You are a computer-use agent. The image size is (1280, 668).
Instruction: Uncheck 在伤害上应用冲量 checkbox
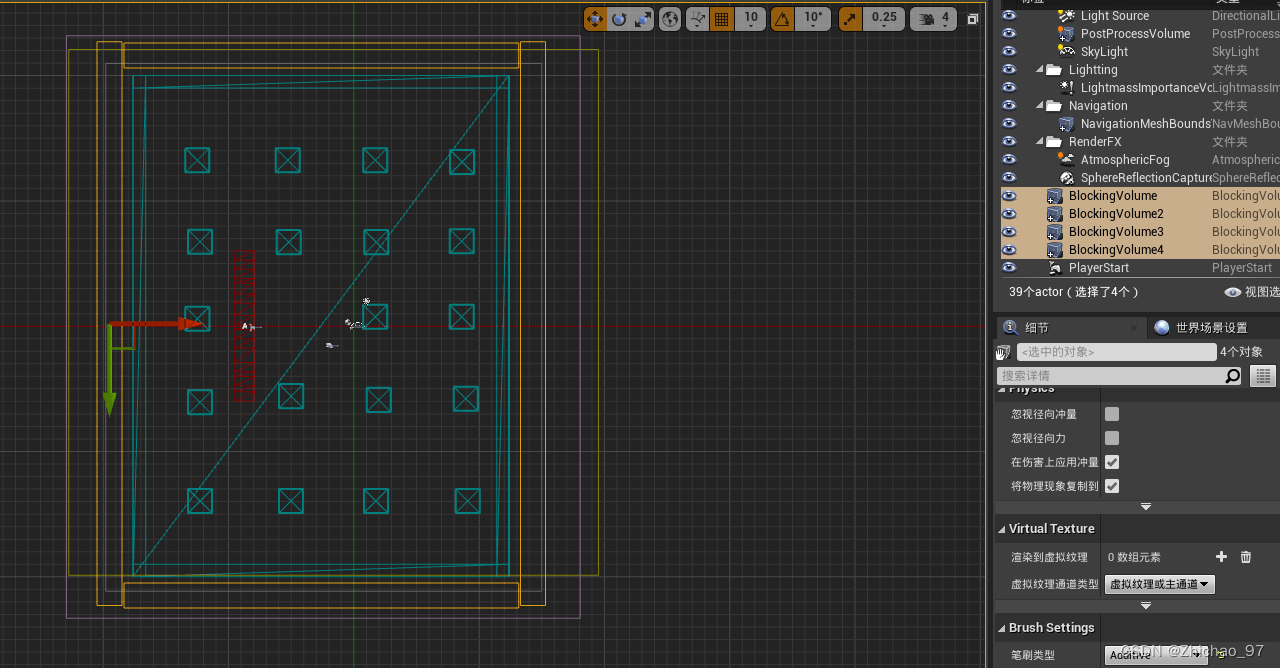tap(1111, 462)
